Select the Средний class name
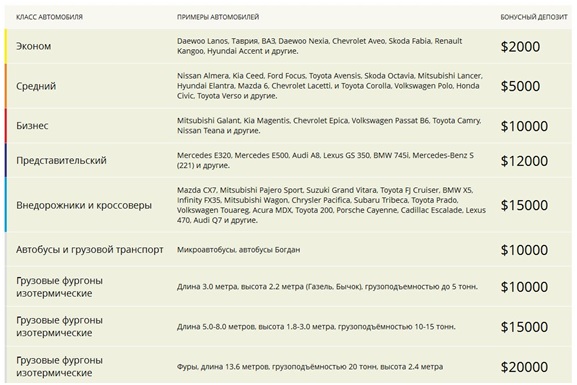This screenshot has height=385, width=577. click(x=36, y=86)
